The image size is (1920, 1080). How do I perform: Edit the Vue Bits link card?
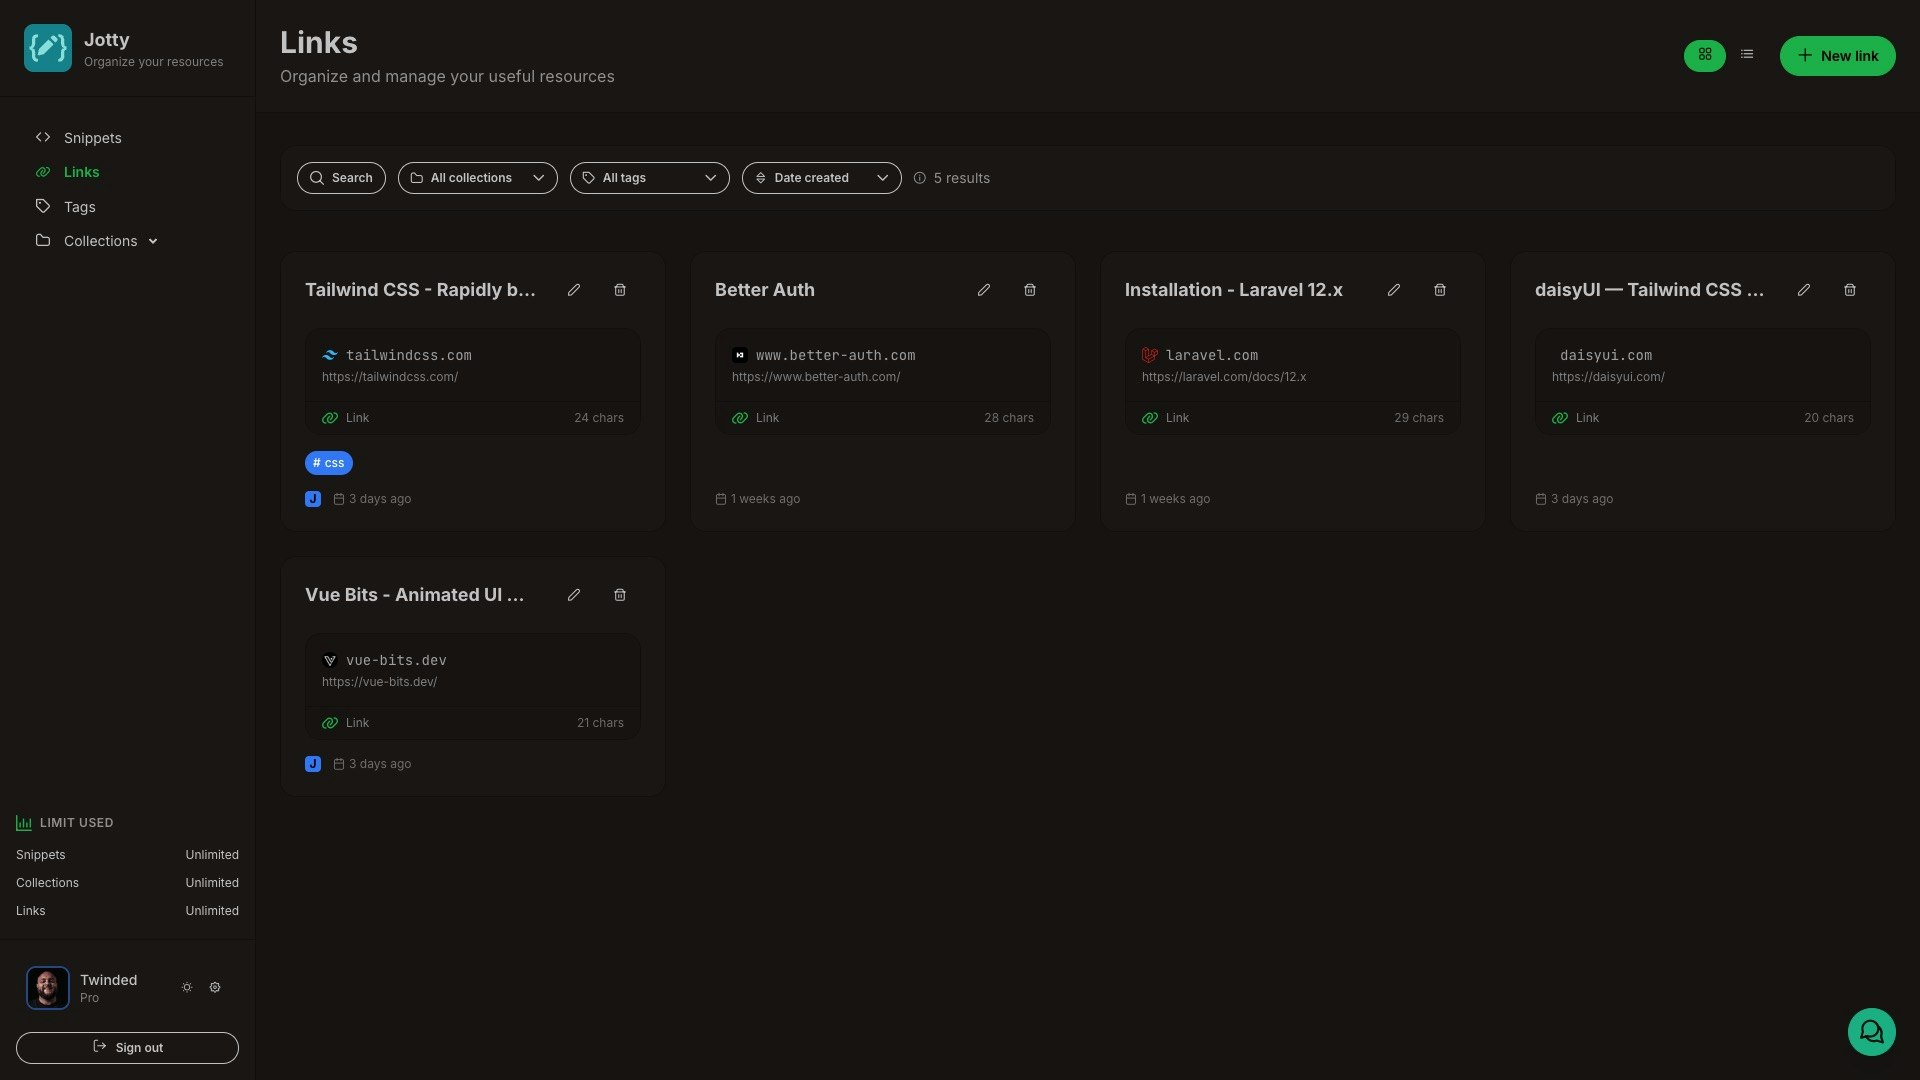pyautogui.click(x=574, y=595)
